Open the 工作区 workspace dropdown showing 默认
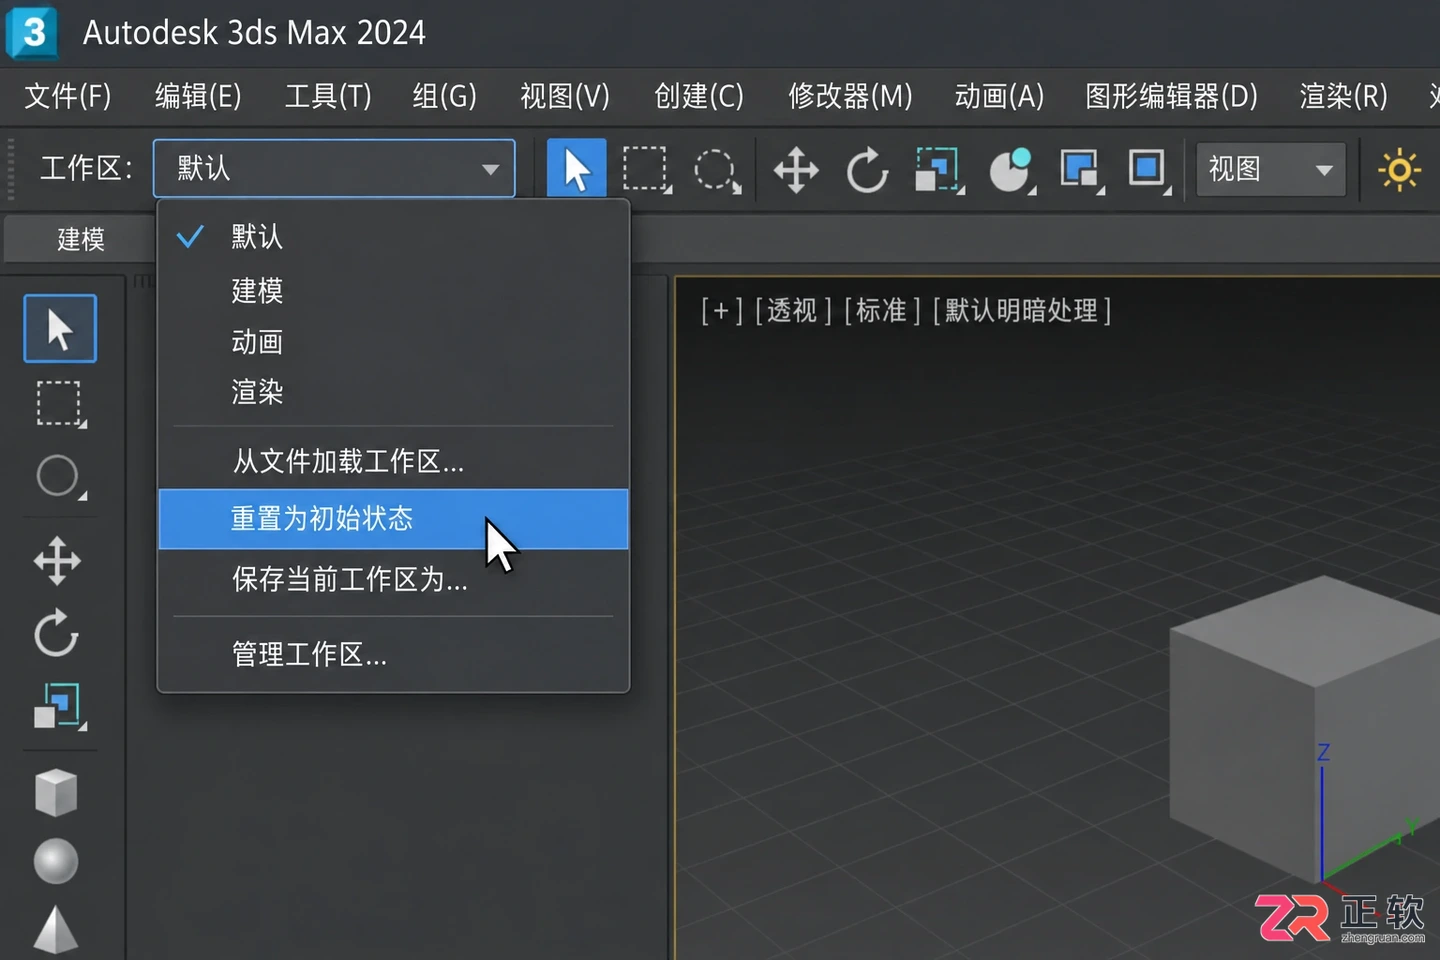The image size is (1440, 960). 334,168
